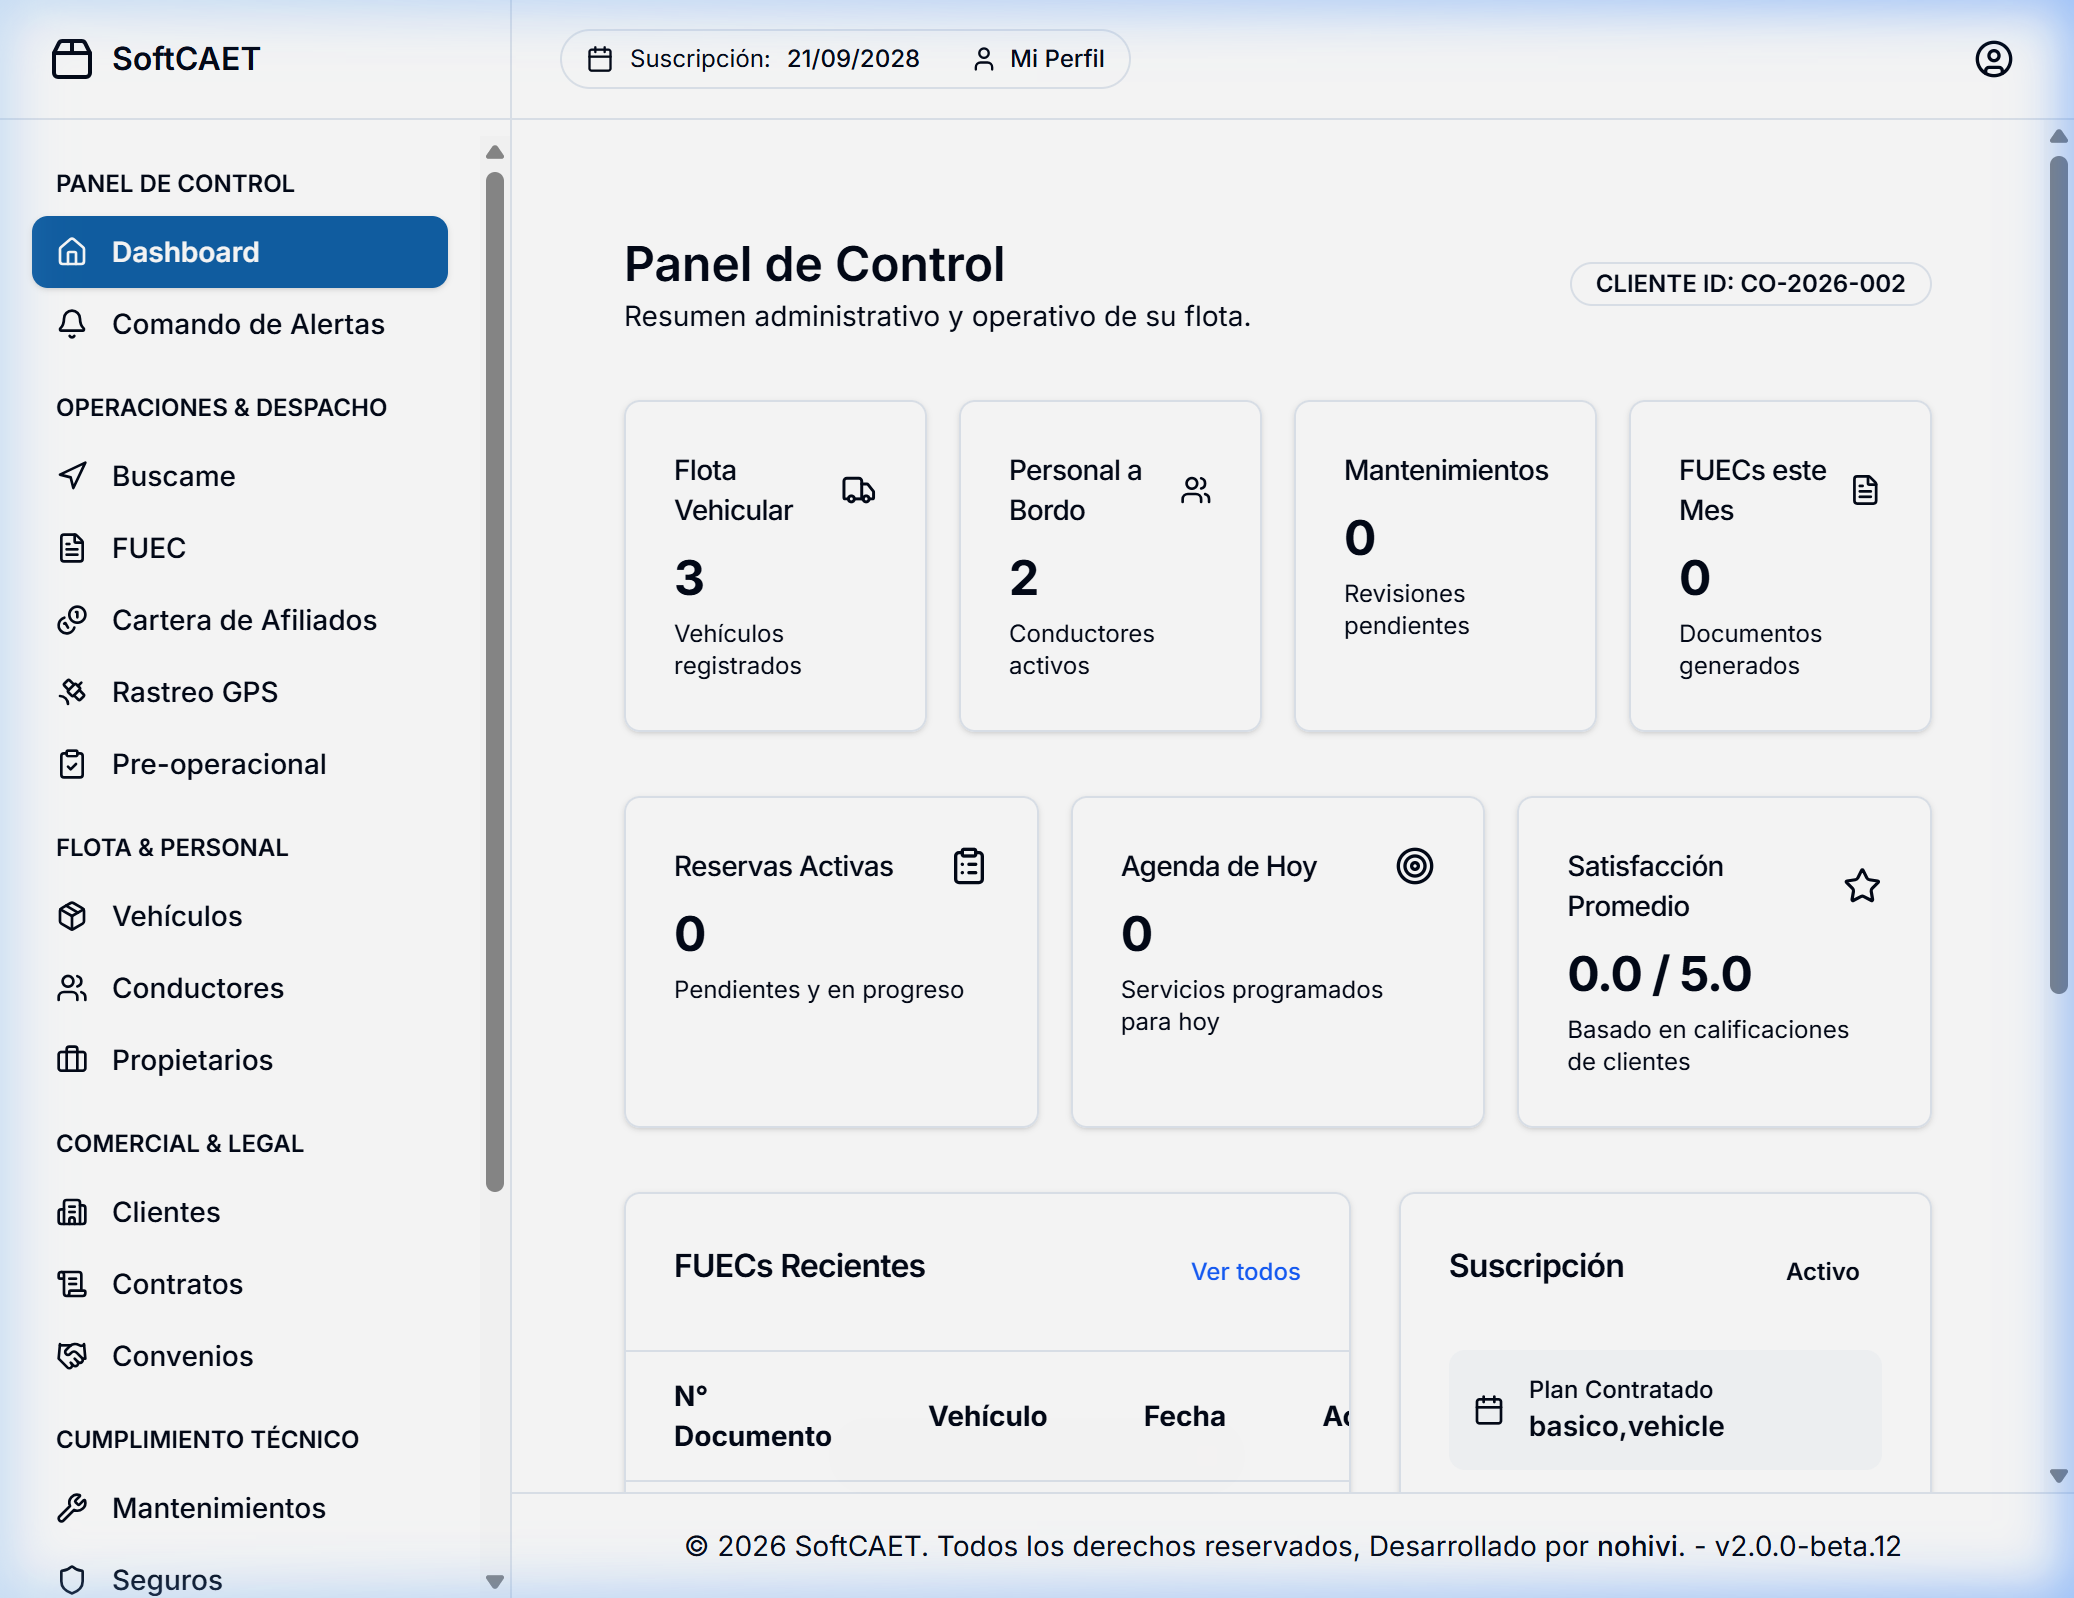Open the Mantenimientos wrench section

point(219,1508)
